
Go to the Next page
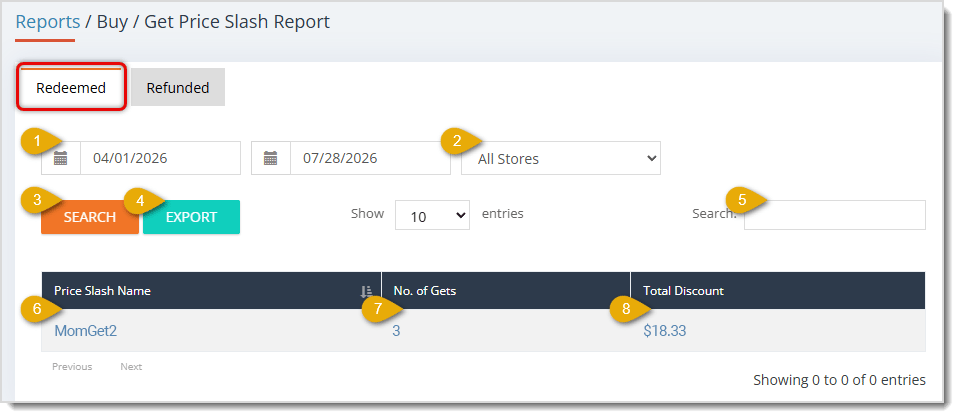pyautogui.click(x=131, y=367)
